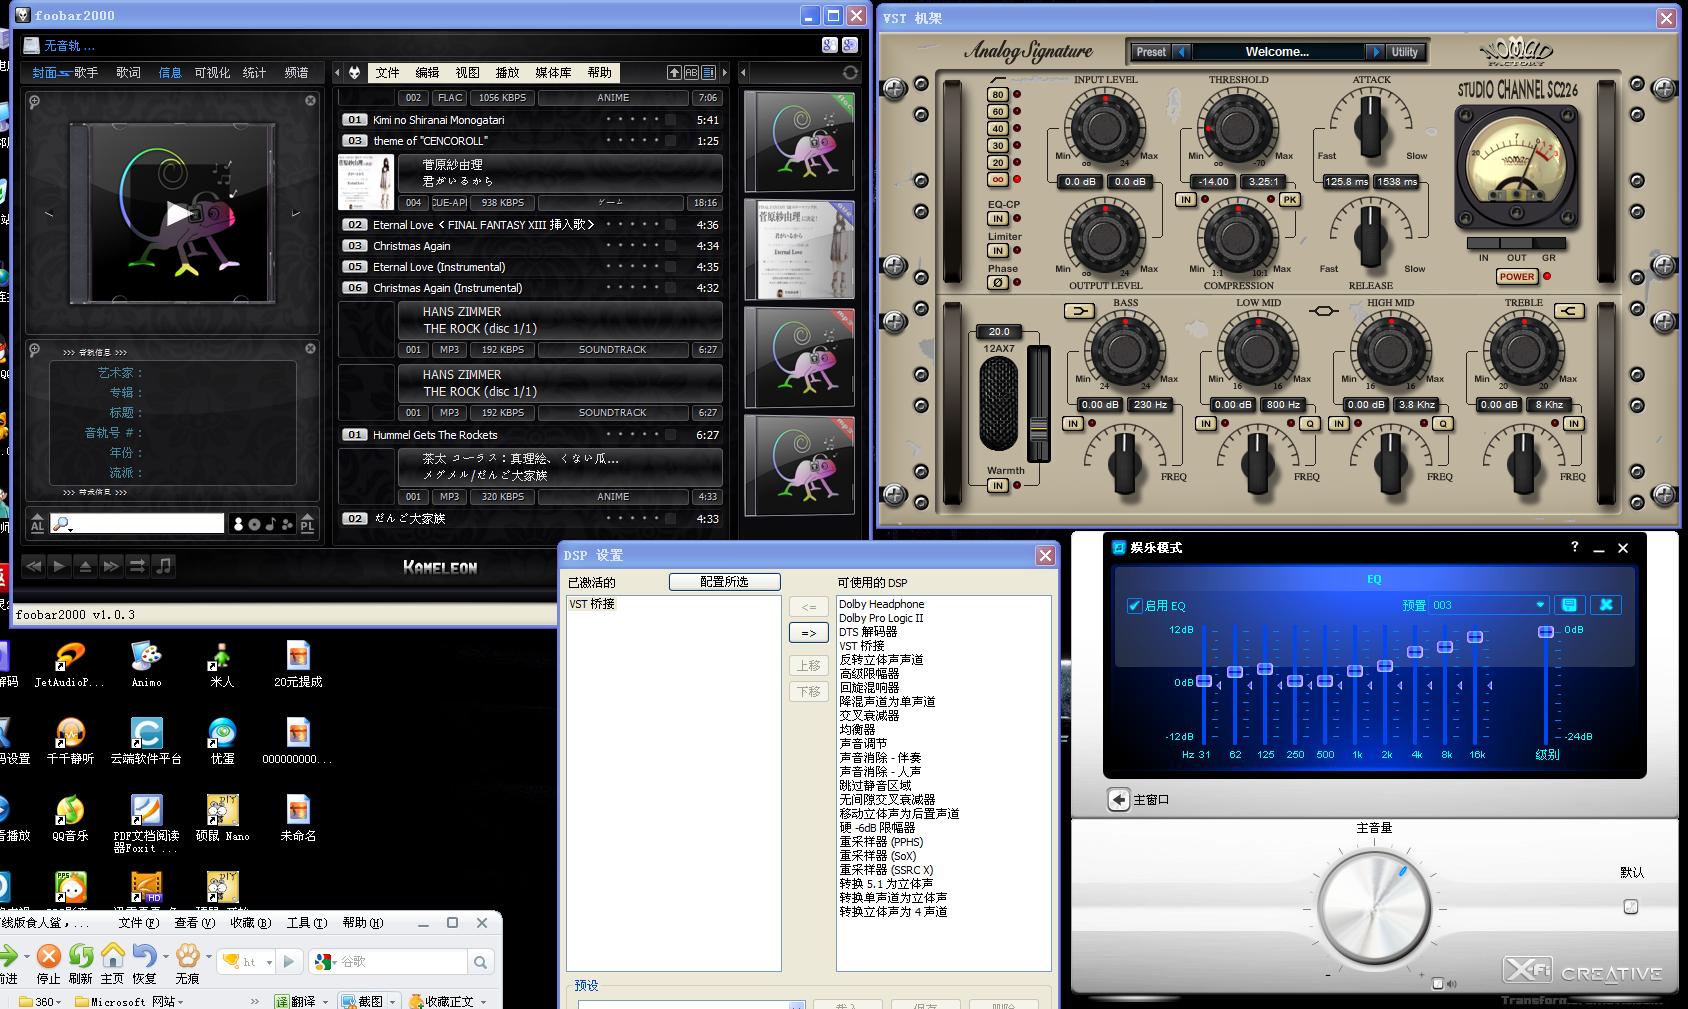This screenshot has height=1009, width=1688.
Task: Click the Eject/Open button in foobar2000
Action: [85, 566]
